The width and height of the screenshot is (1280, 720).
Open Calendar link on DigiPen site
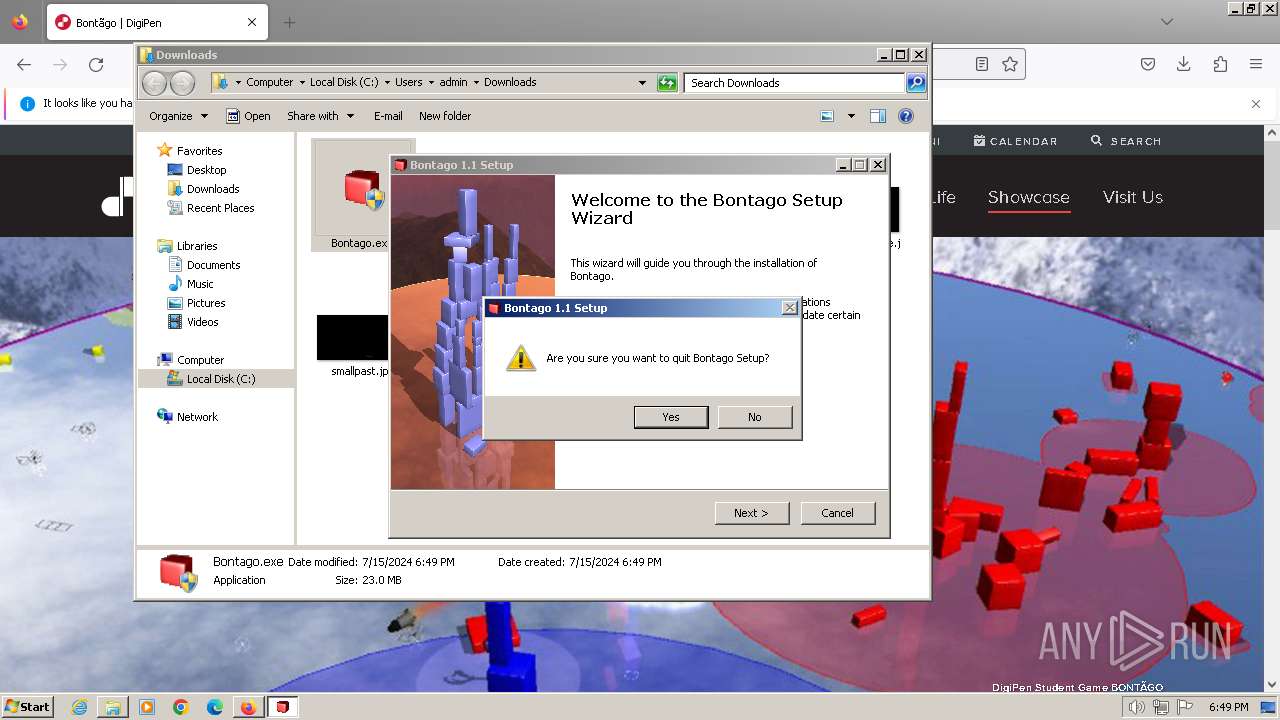pos(1015,141)
